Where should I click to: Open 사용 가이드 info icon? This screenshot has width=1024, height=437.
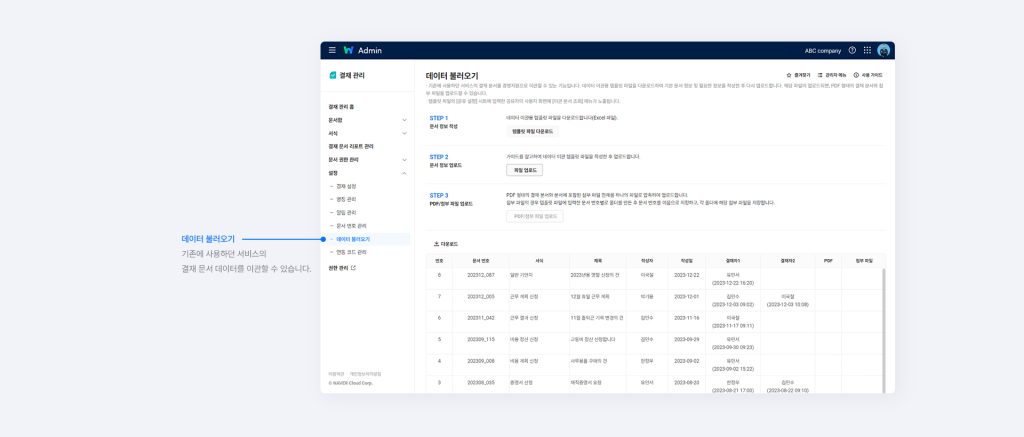point(857,75)
